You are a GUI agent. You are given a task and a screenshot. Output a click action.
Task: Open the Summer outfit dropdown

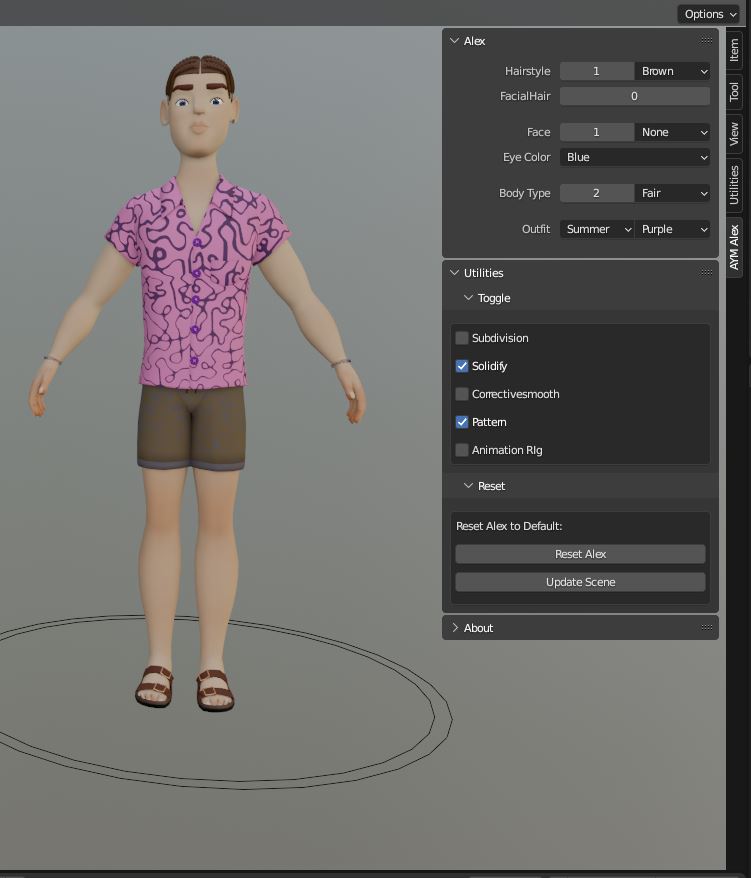click(596, 229)
